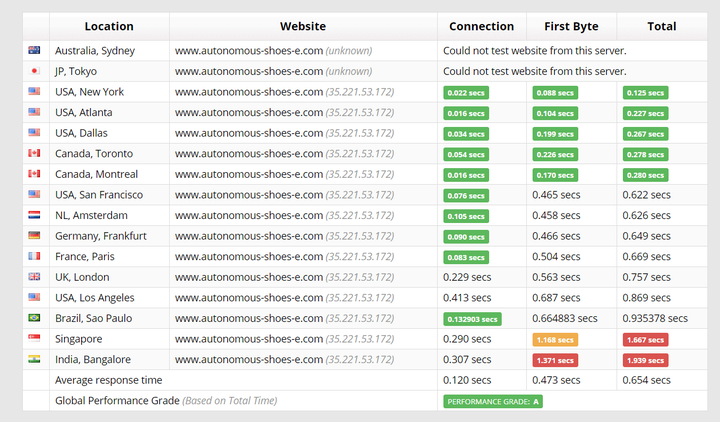Click the Connection column header

point(482,27)
